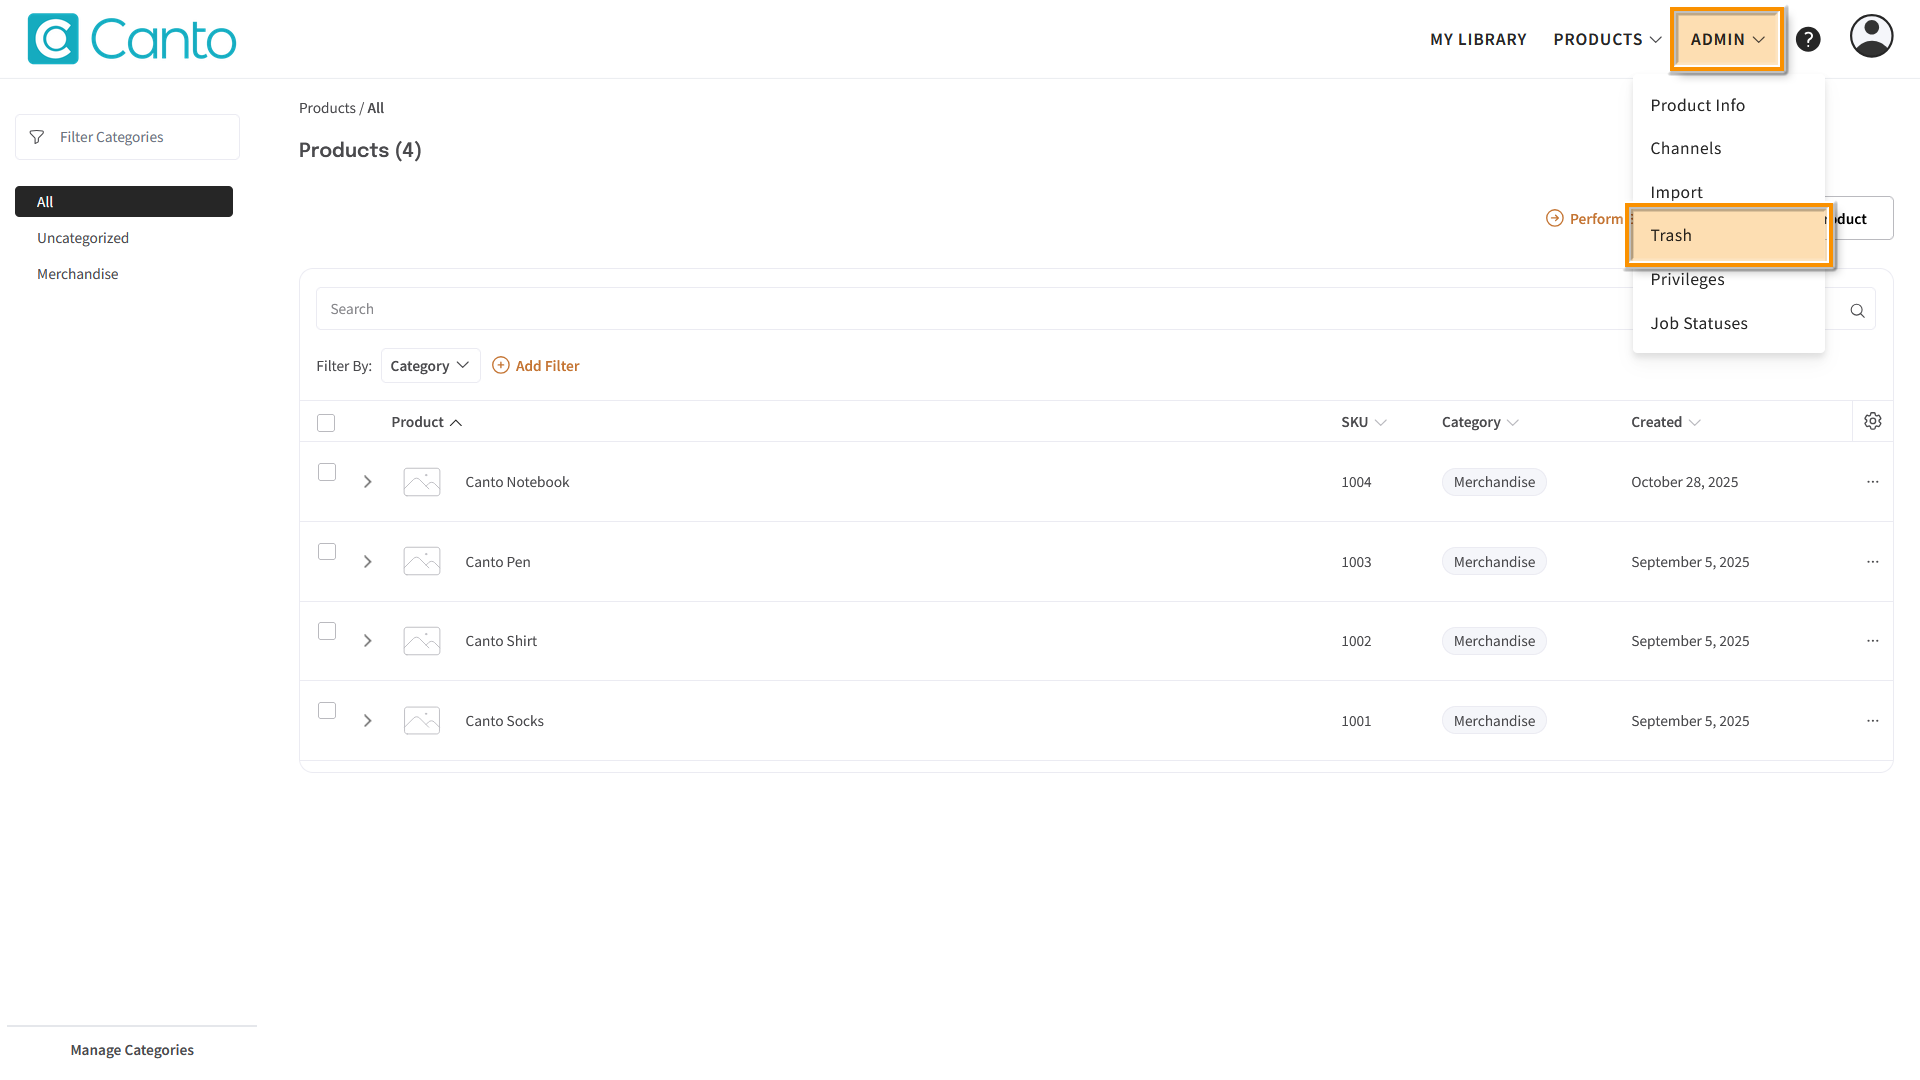Click Merchandise tag in Canto Notebook row
The width and height of the screenshot is (1920, 1080).
(1494, 482)
